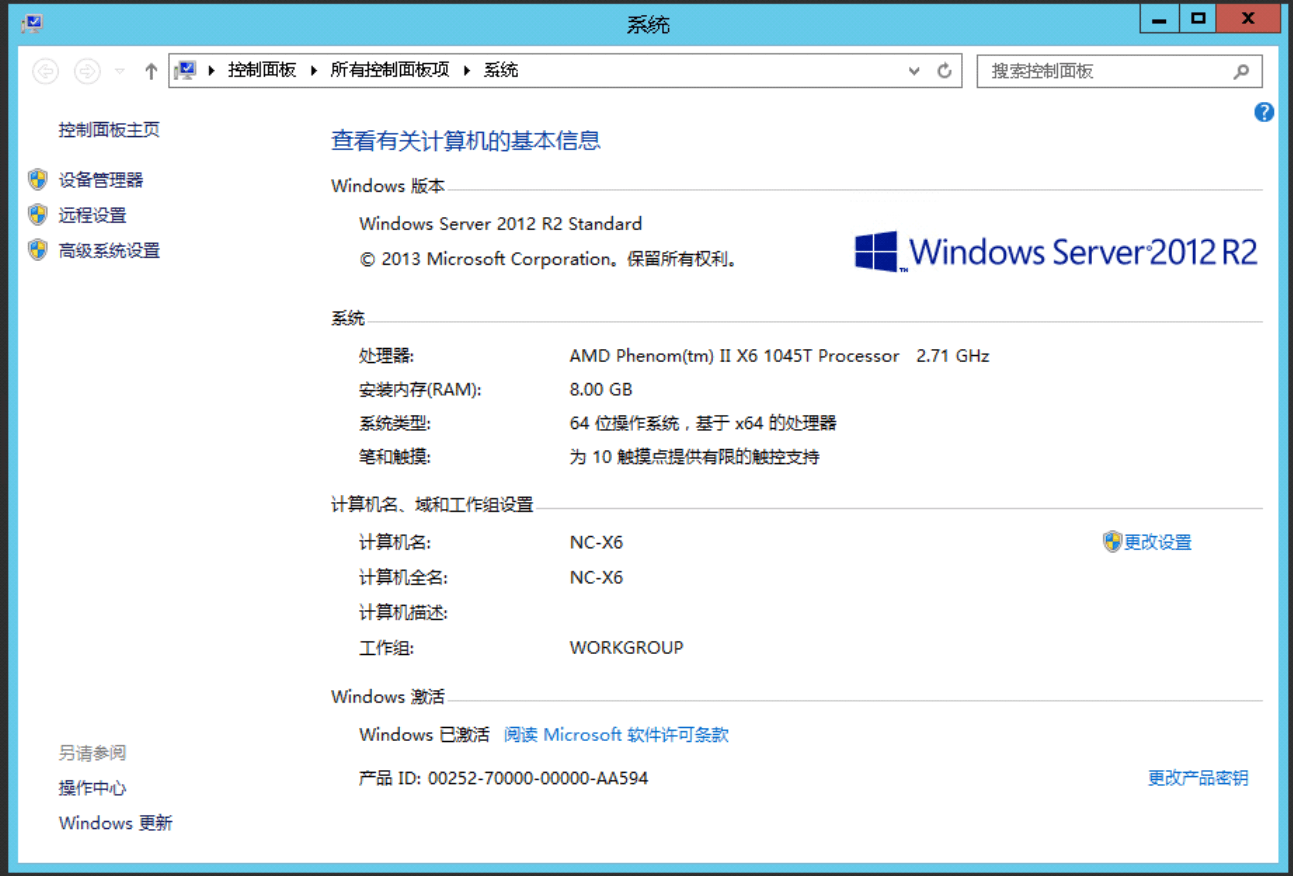Click the WORKGROUP value
Viewport: 1293px width, 876px height.
(x=627, y=648)
